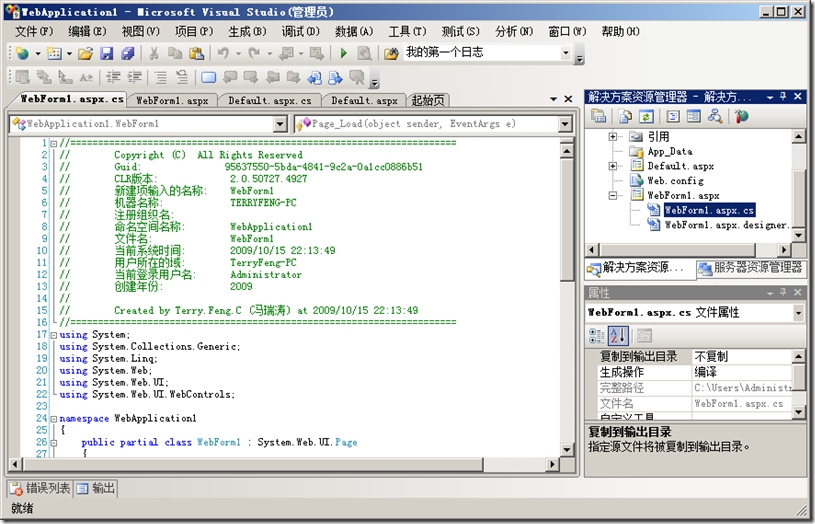Expand the 引用 references node
This screenshot has width=815, height=524.
613,137
